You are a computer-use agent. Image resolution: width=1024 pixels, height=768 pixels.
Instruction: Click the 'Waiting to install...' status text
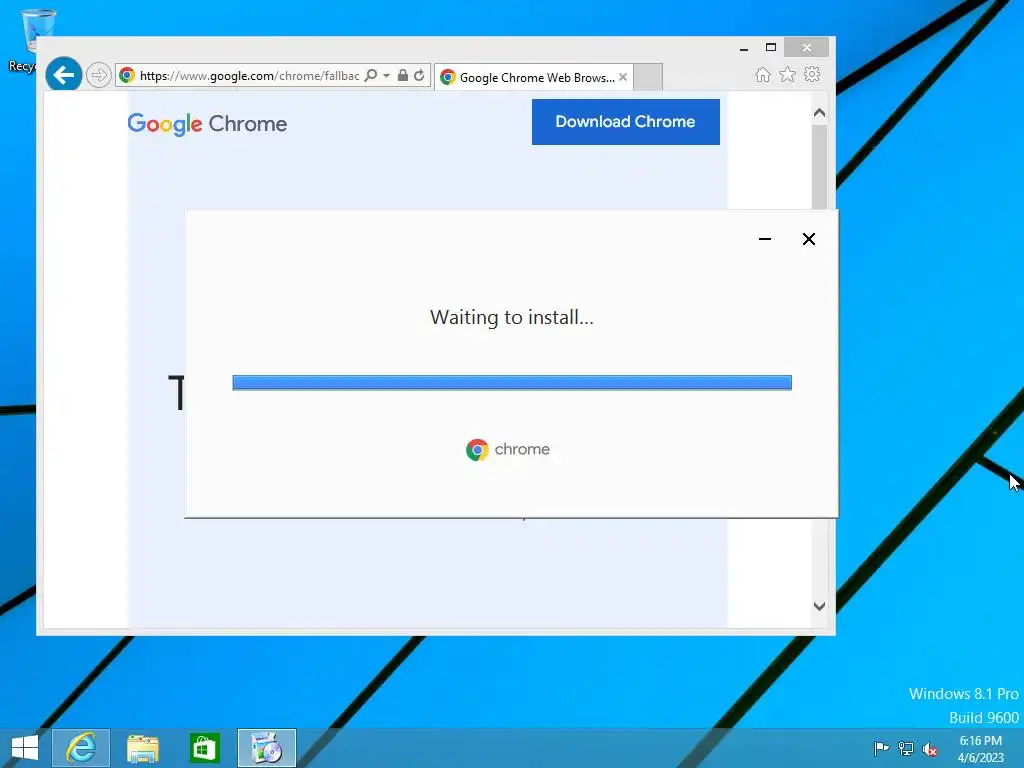pos(511,317)
